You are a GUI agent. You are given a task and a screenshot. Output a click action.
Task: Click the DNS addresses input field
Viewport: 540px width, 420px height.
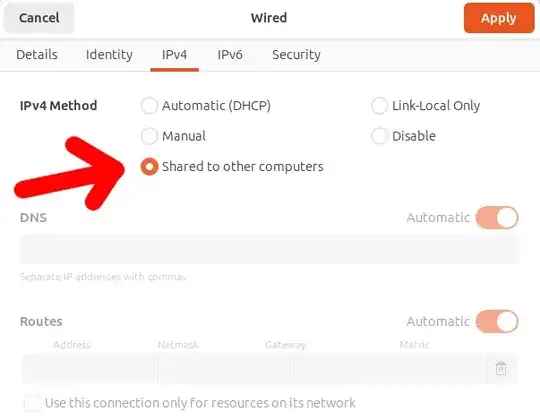click(x=270, y=249)
